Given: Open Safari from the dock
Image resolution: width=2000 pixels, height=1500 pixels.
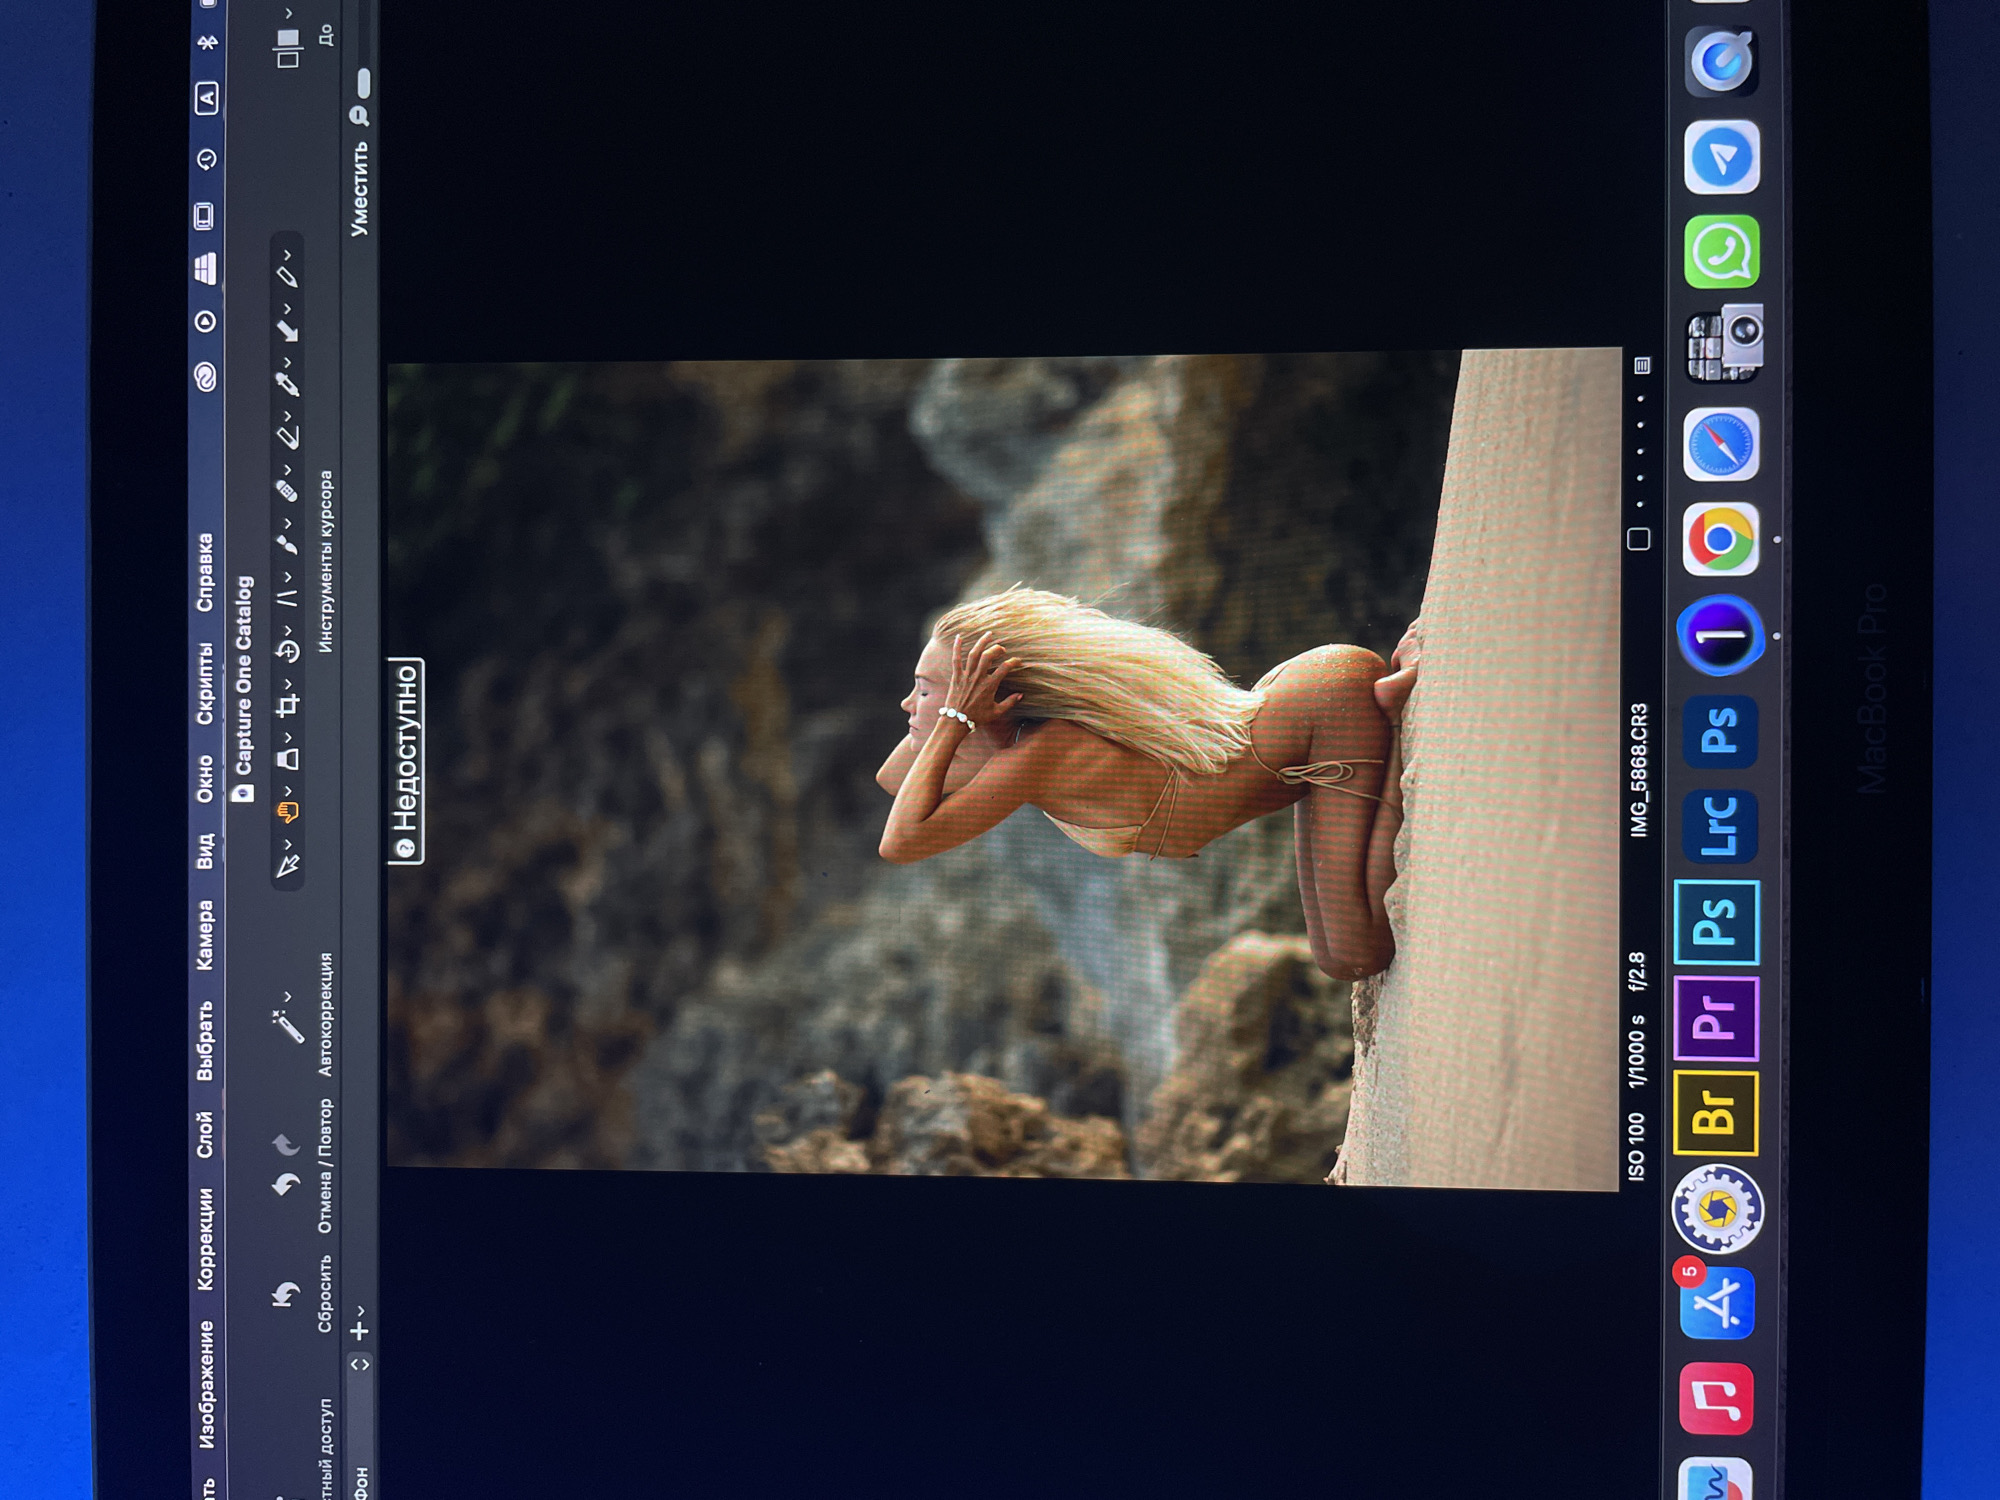Looking at the screenshot, I should pos(1721,444).
